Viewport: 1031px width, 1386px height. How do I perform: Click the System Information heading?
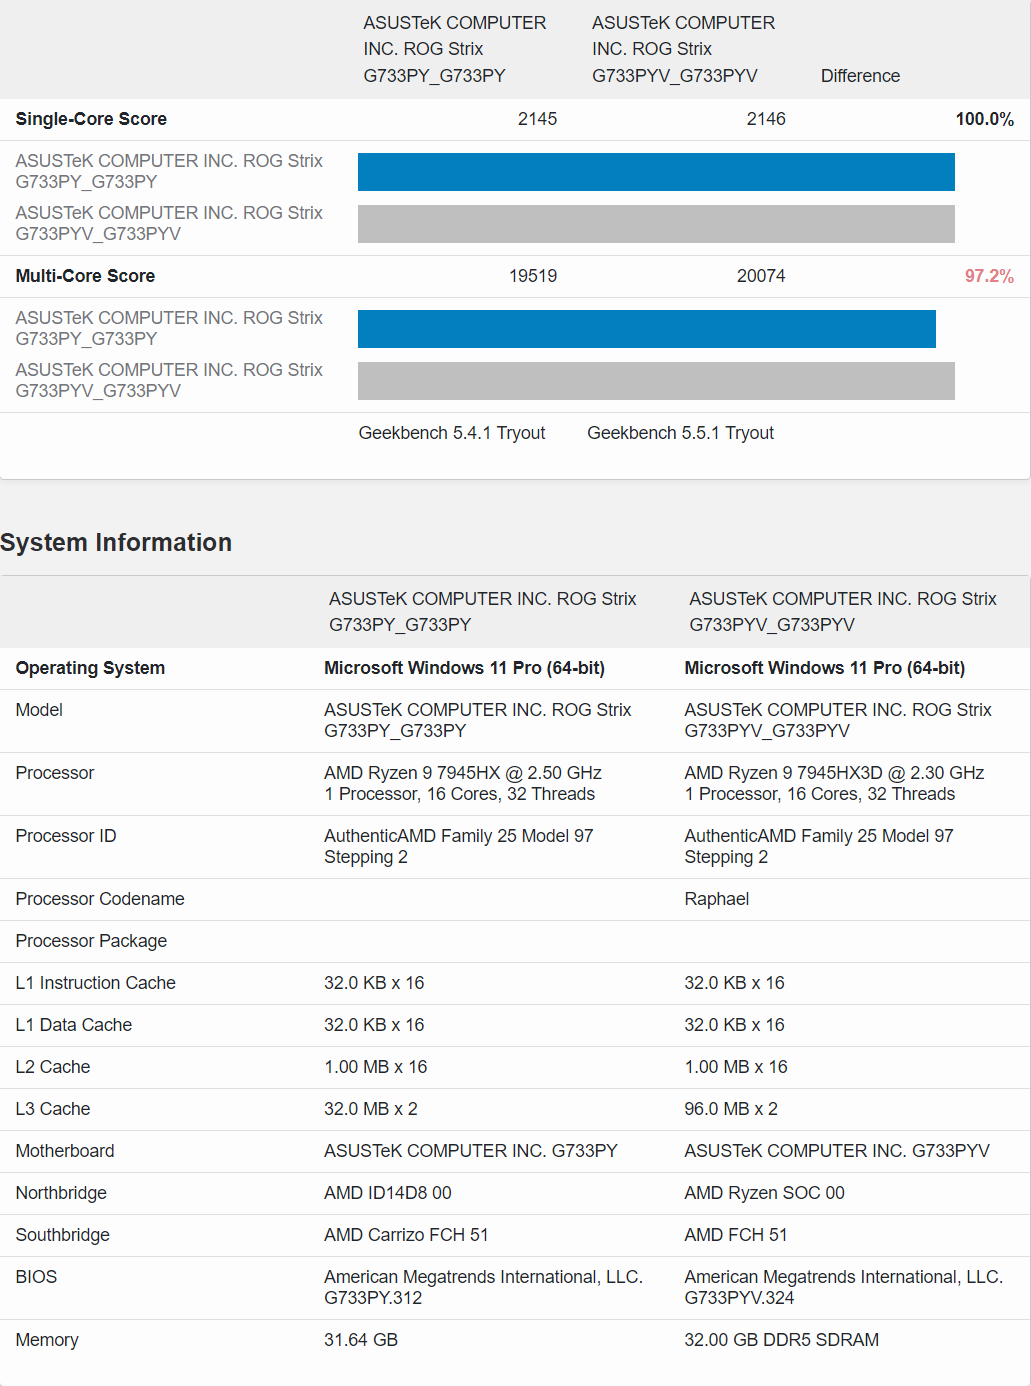116,543
